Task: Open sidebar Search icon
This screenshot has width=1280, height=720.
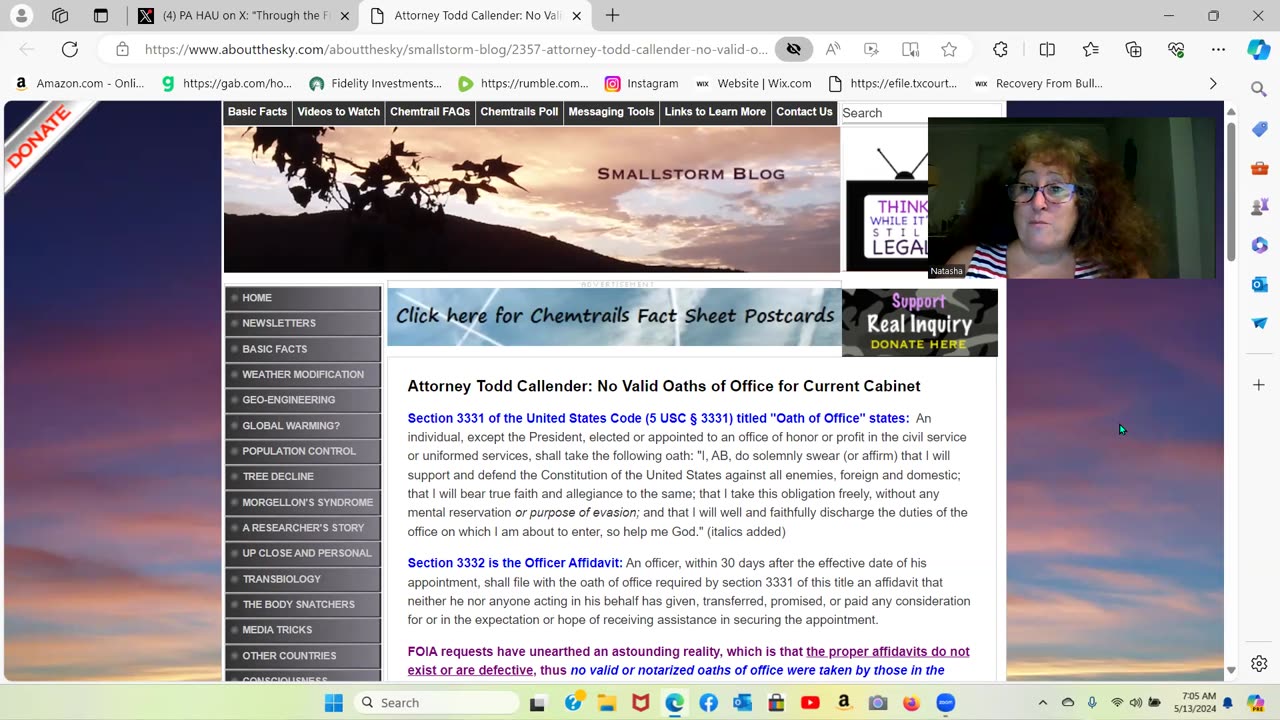Action: coord(1259,90)
